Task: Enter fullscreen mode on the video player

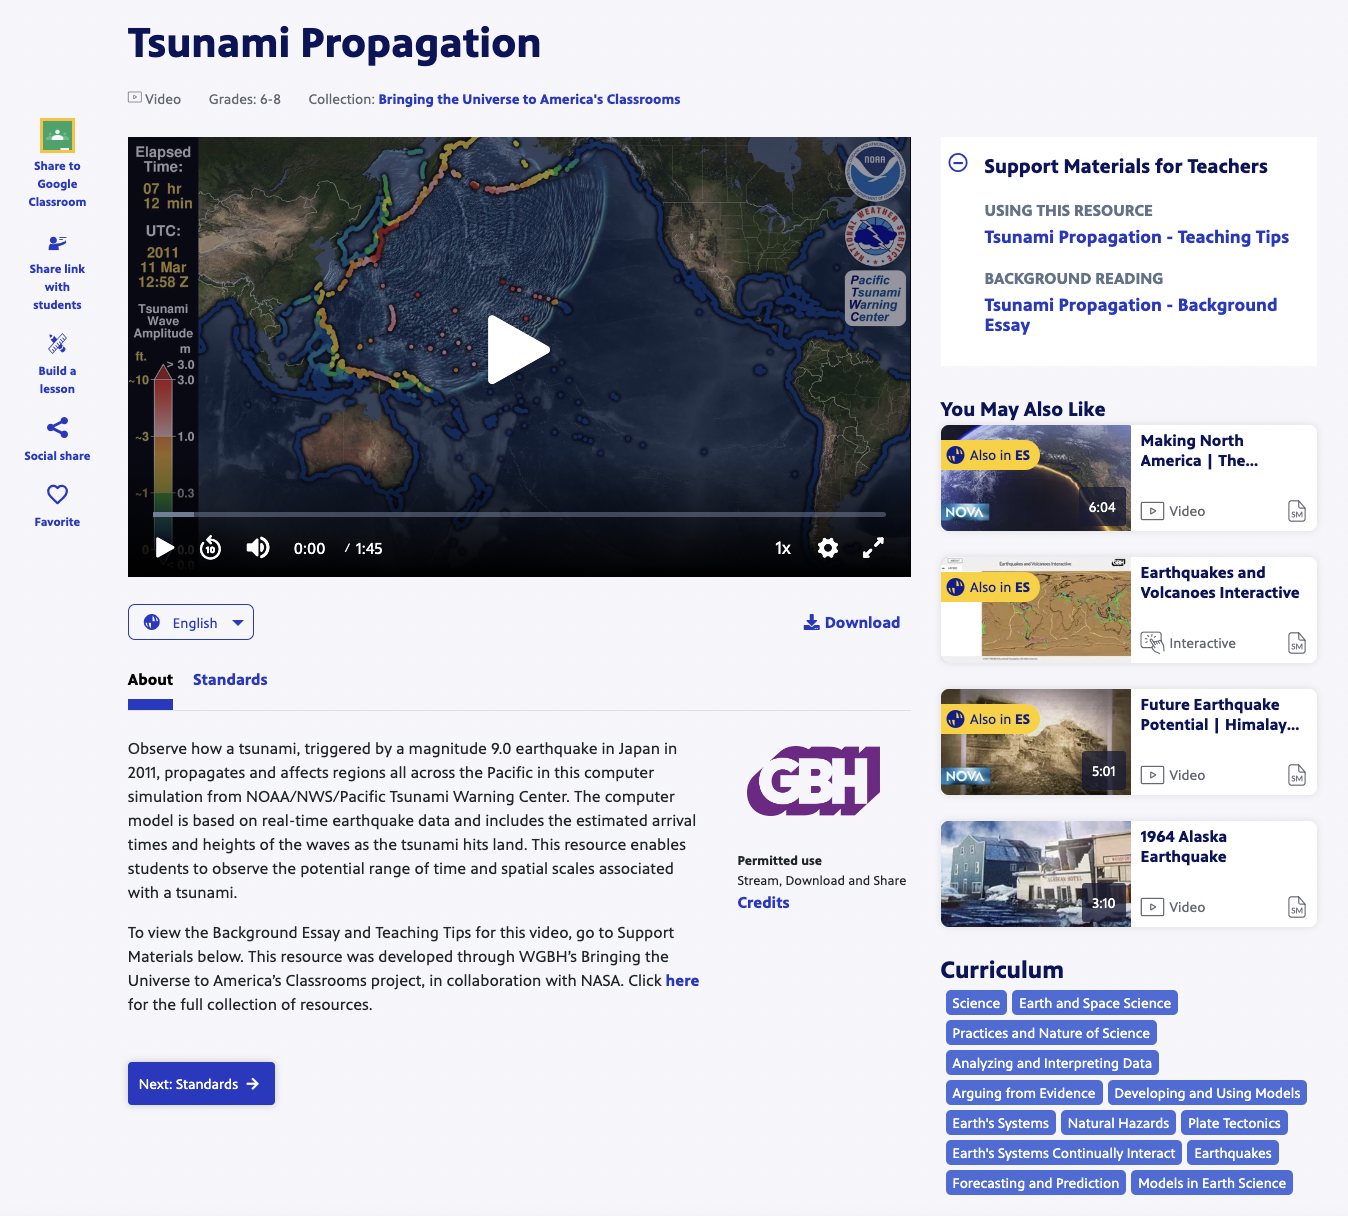Action: click(x=872, y=548)
